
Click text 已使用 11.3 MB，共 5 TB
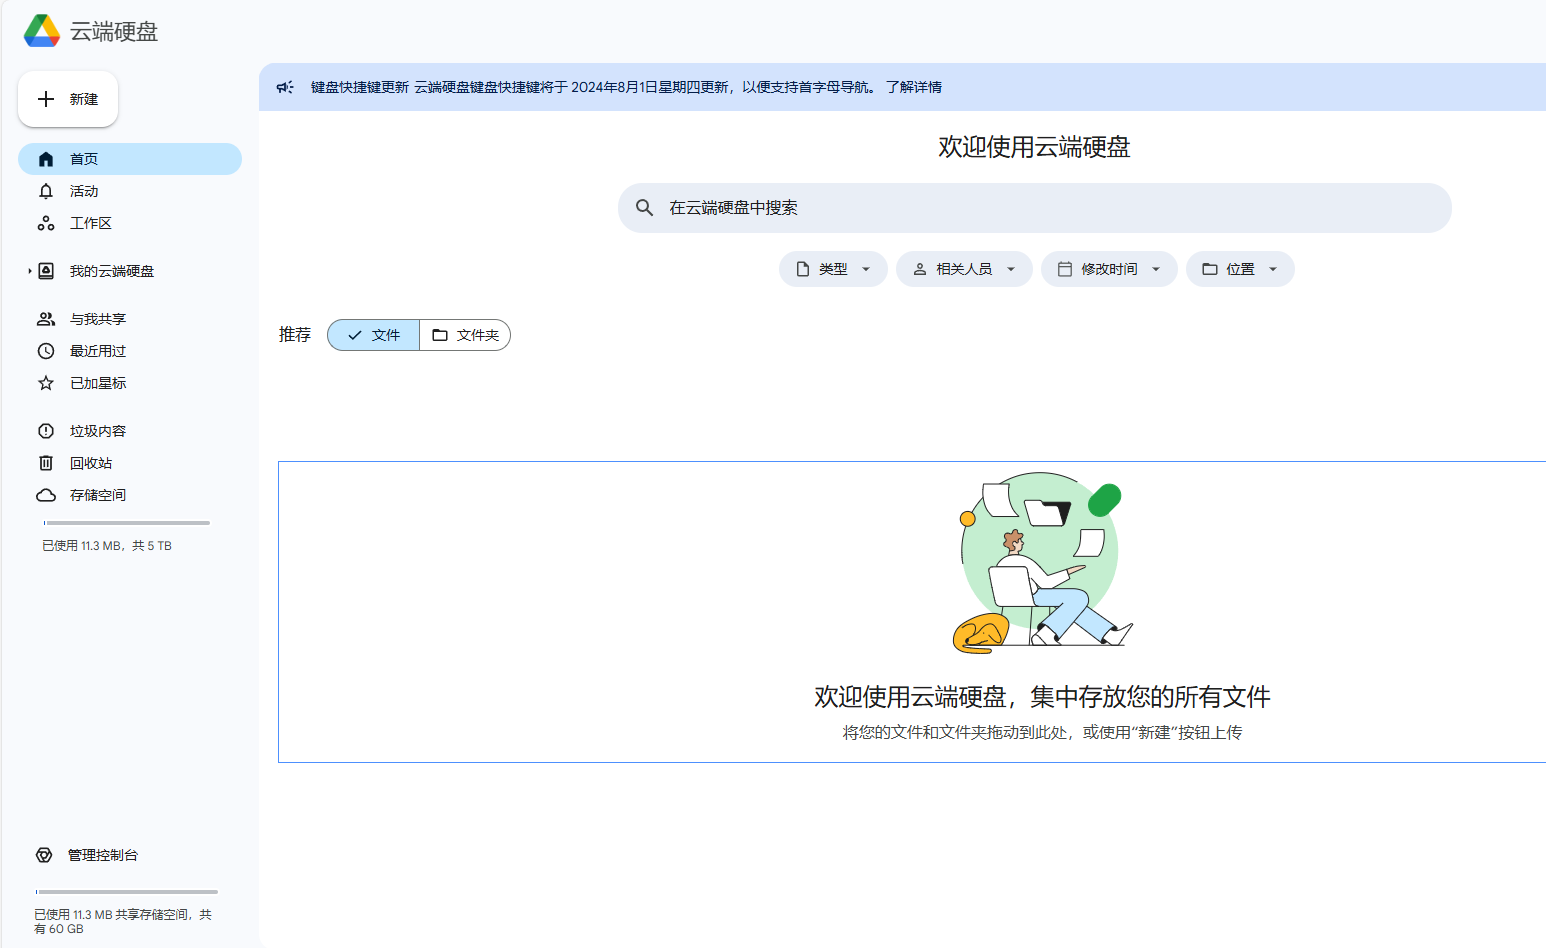point(107,546)
